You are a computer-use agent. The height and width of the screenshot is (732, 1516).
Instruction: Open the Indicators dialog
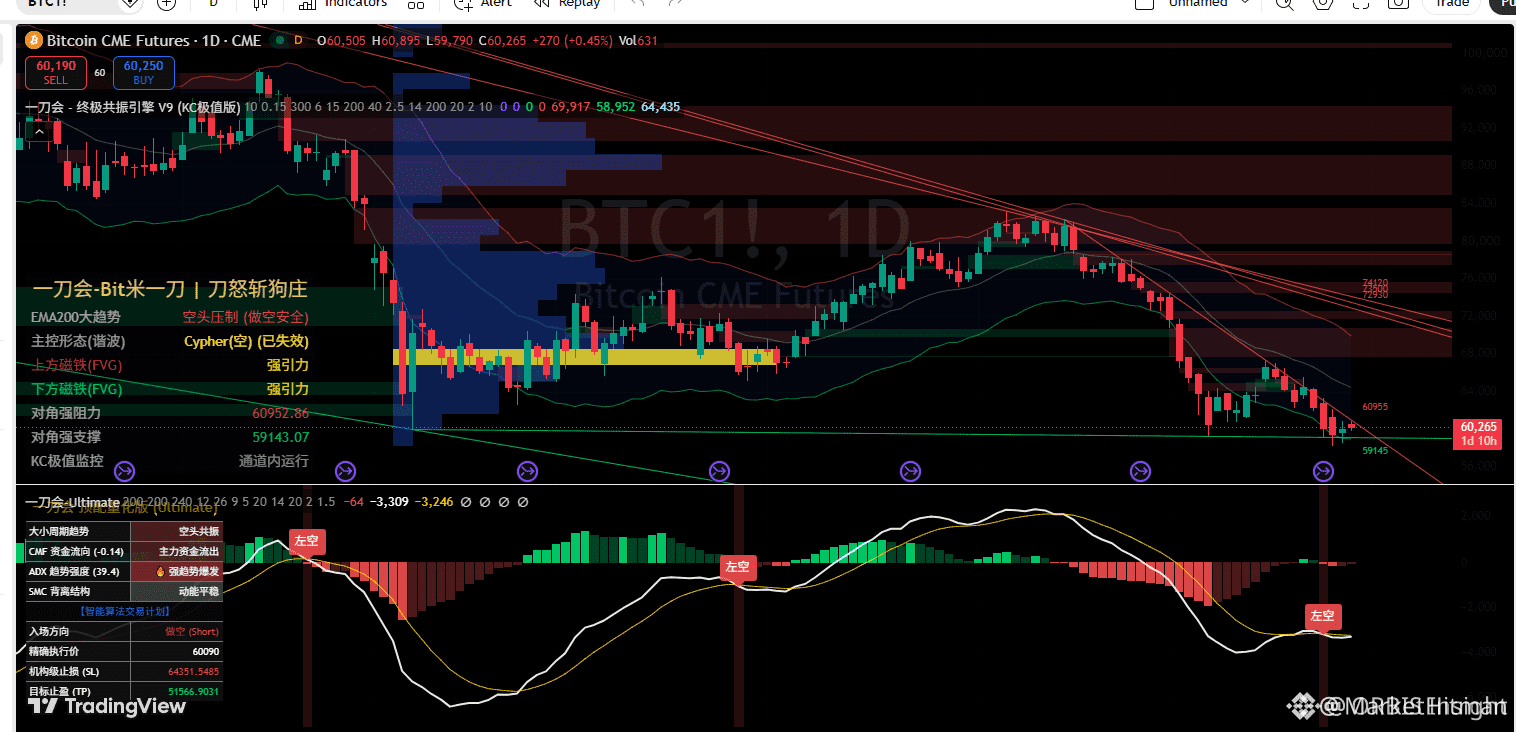coord(342,3)
